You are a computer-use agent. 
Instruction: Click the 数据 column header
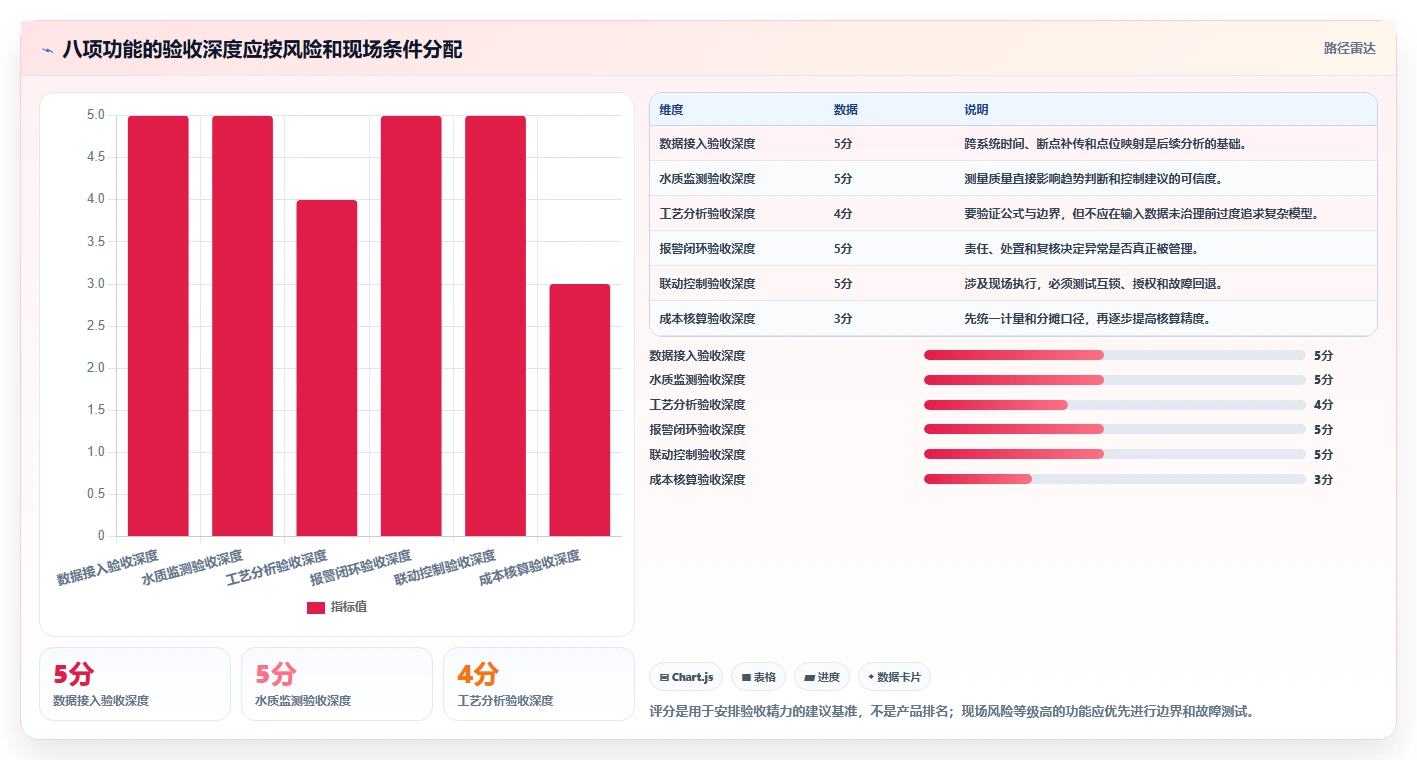point(845,110)
